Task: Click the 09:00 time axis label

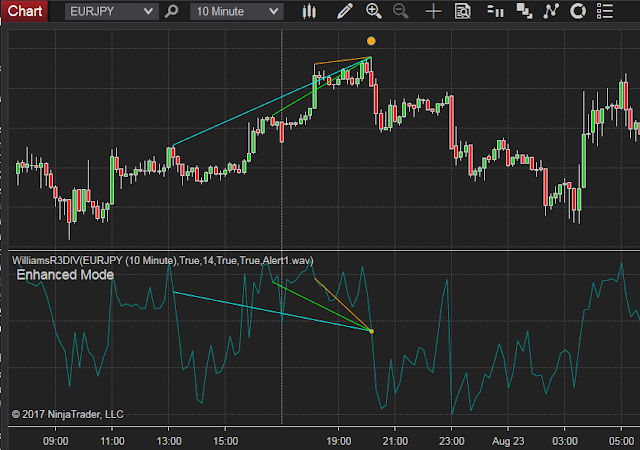Action: click(56, 441)
